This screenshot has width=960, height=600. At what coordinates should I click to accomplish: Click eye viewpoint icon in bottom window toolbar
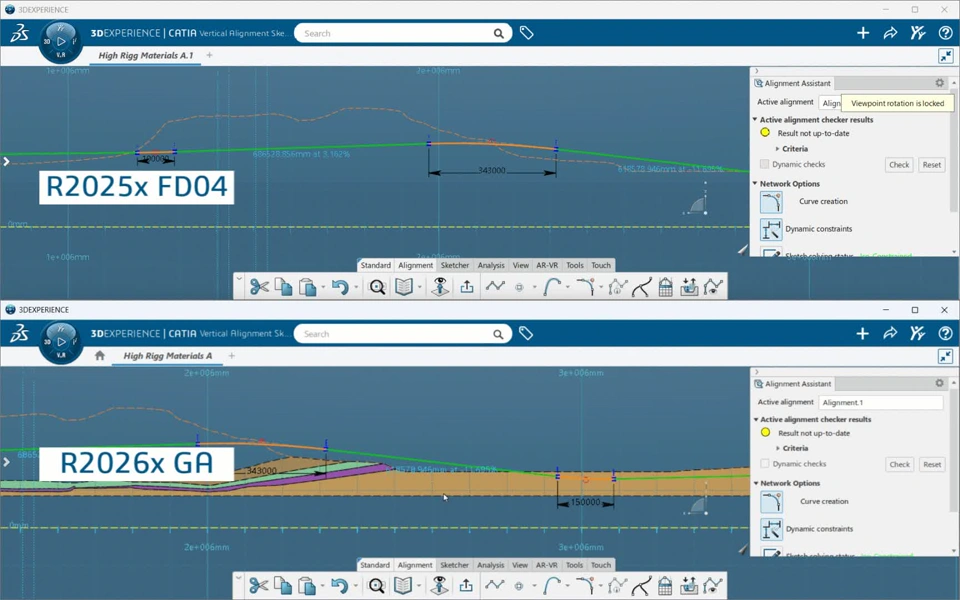tap(439, 586)
